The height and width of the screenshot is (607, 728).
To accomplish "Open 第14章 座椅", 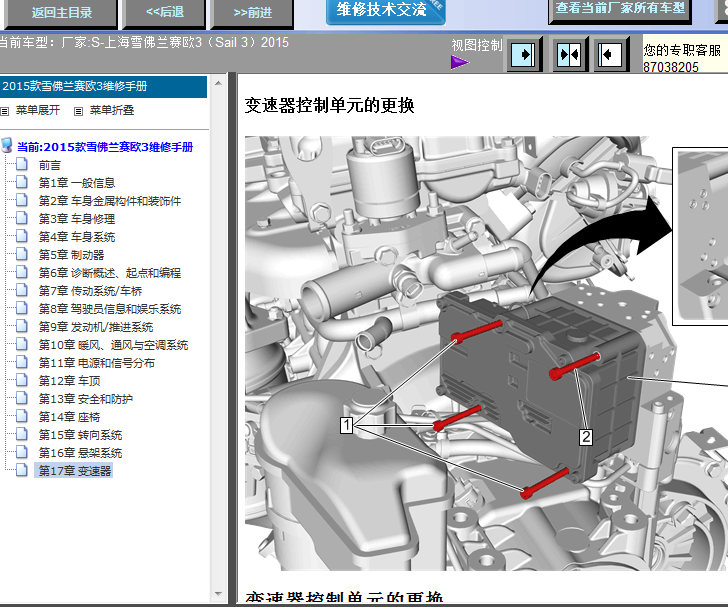I will [x=69, y=417].
